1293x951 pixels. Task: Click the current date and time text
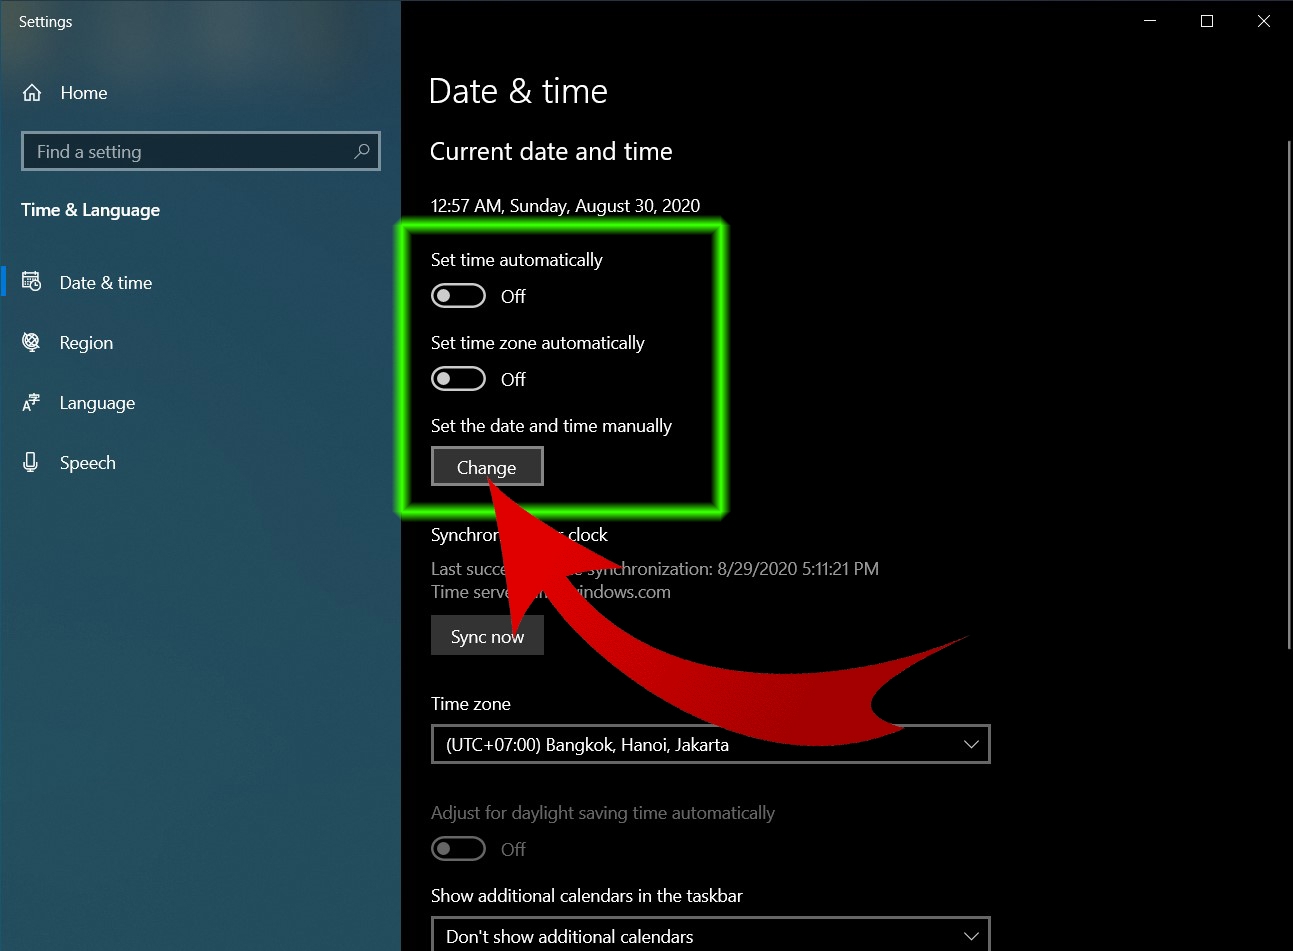[x=565, y=205]
